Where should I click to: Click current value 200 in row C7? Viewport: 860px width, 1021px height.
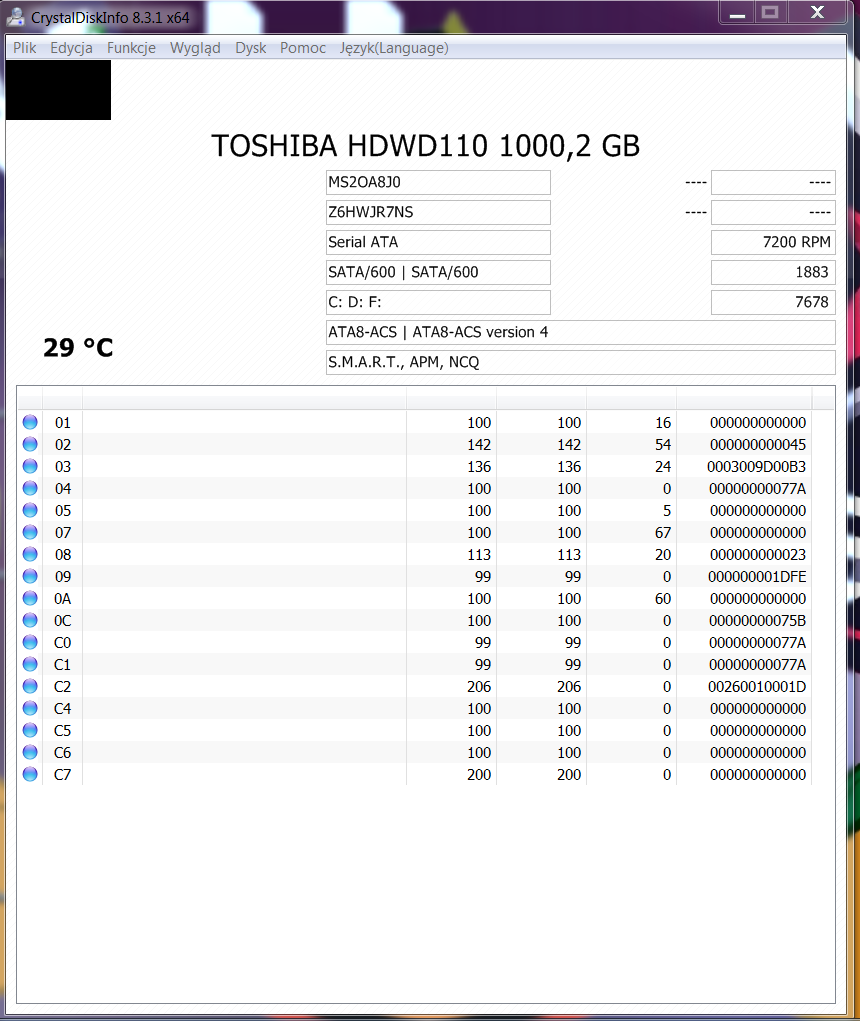479,775
